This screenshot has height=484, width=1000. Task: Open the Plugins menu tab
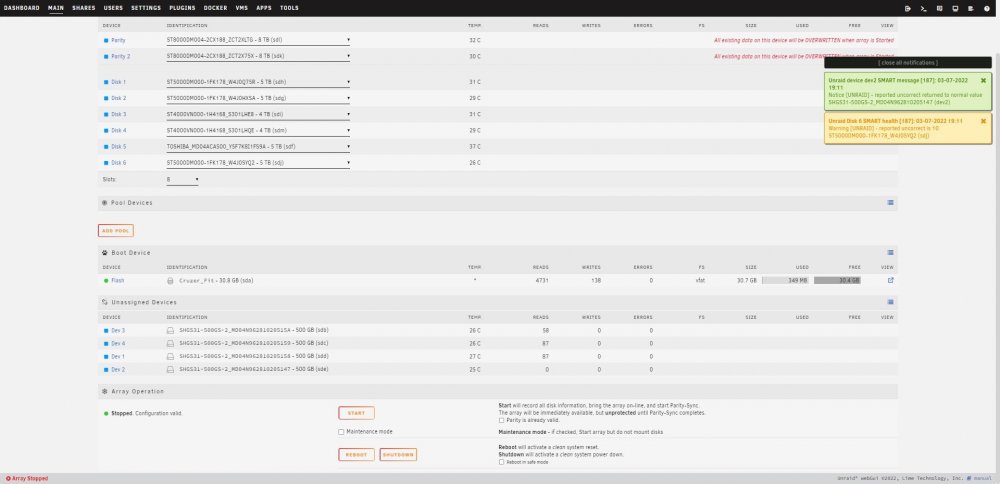(x=182, y=8)
